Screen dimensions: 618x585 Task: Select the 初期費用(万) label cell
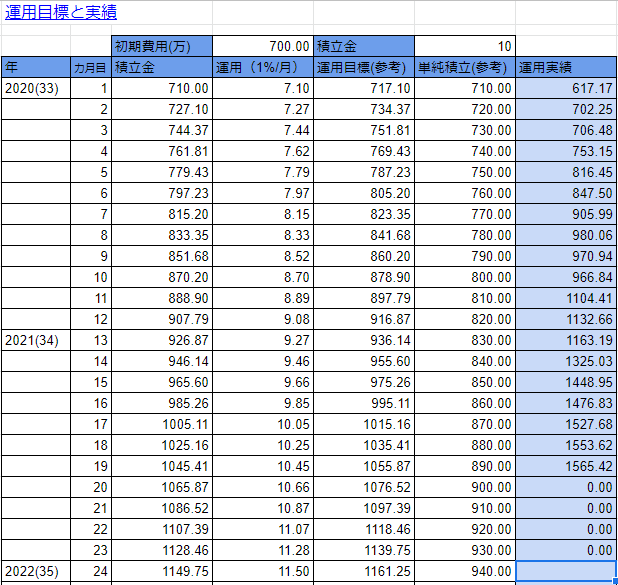click(x=161, y=46)
